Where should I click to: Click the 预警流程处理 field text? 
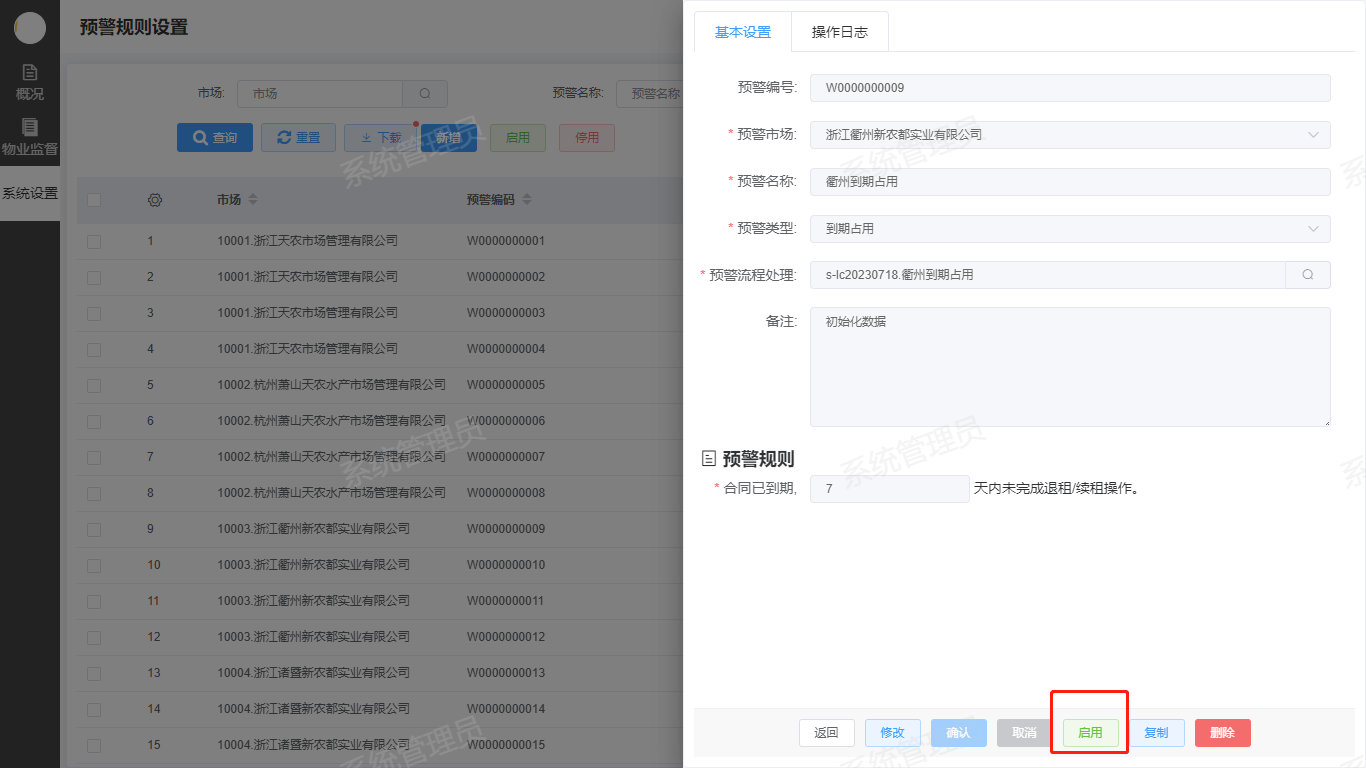coord(1047,275)
